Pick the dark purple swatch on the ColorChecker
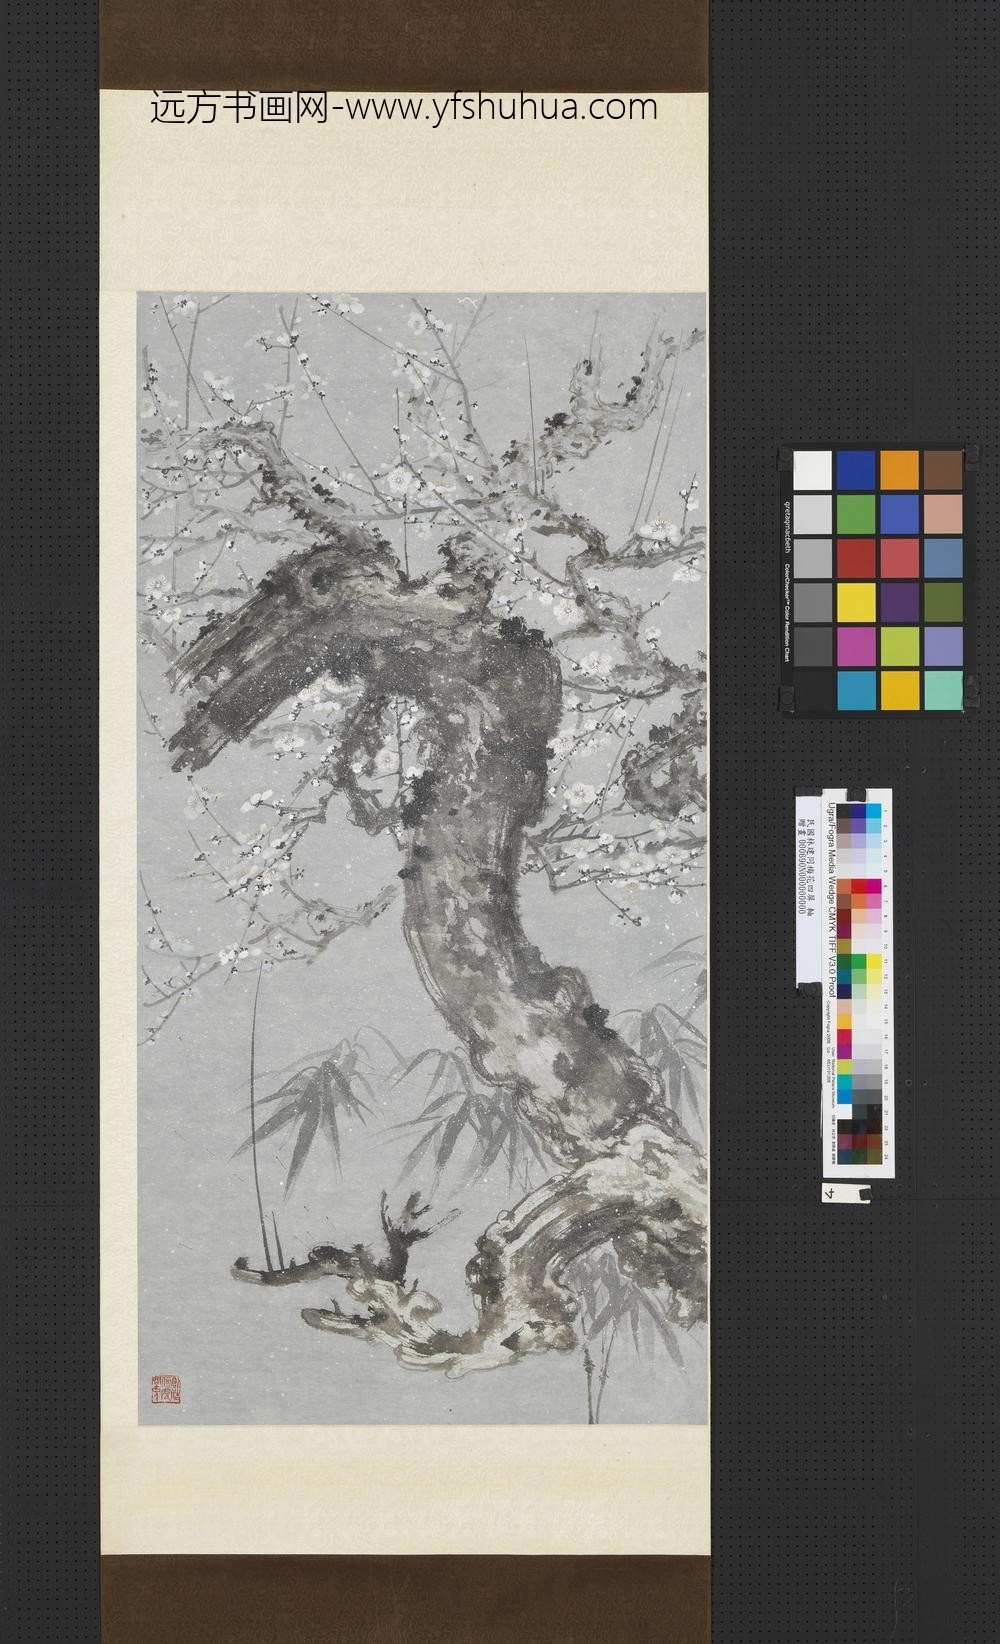The width and height of the screenshot is (1000, 1644). pos(899,601)
